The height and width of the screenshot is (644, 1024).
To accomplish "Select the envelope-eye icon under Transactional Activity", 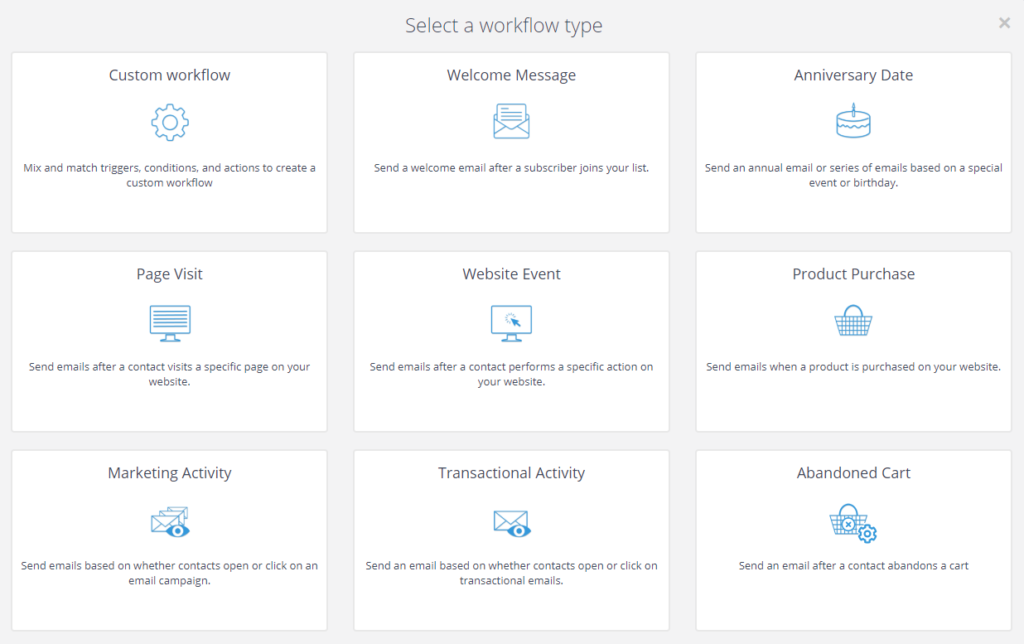I will [x=512, y=523].
